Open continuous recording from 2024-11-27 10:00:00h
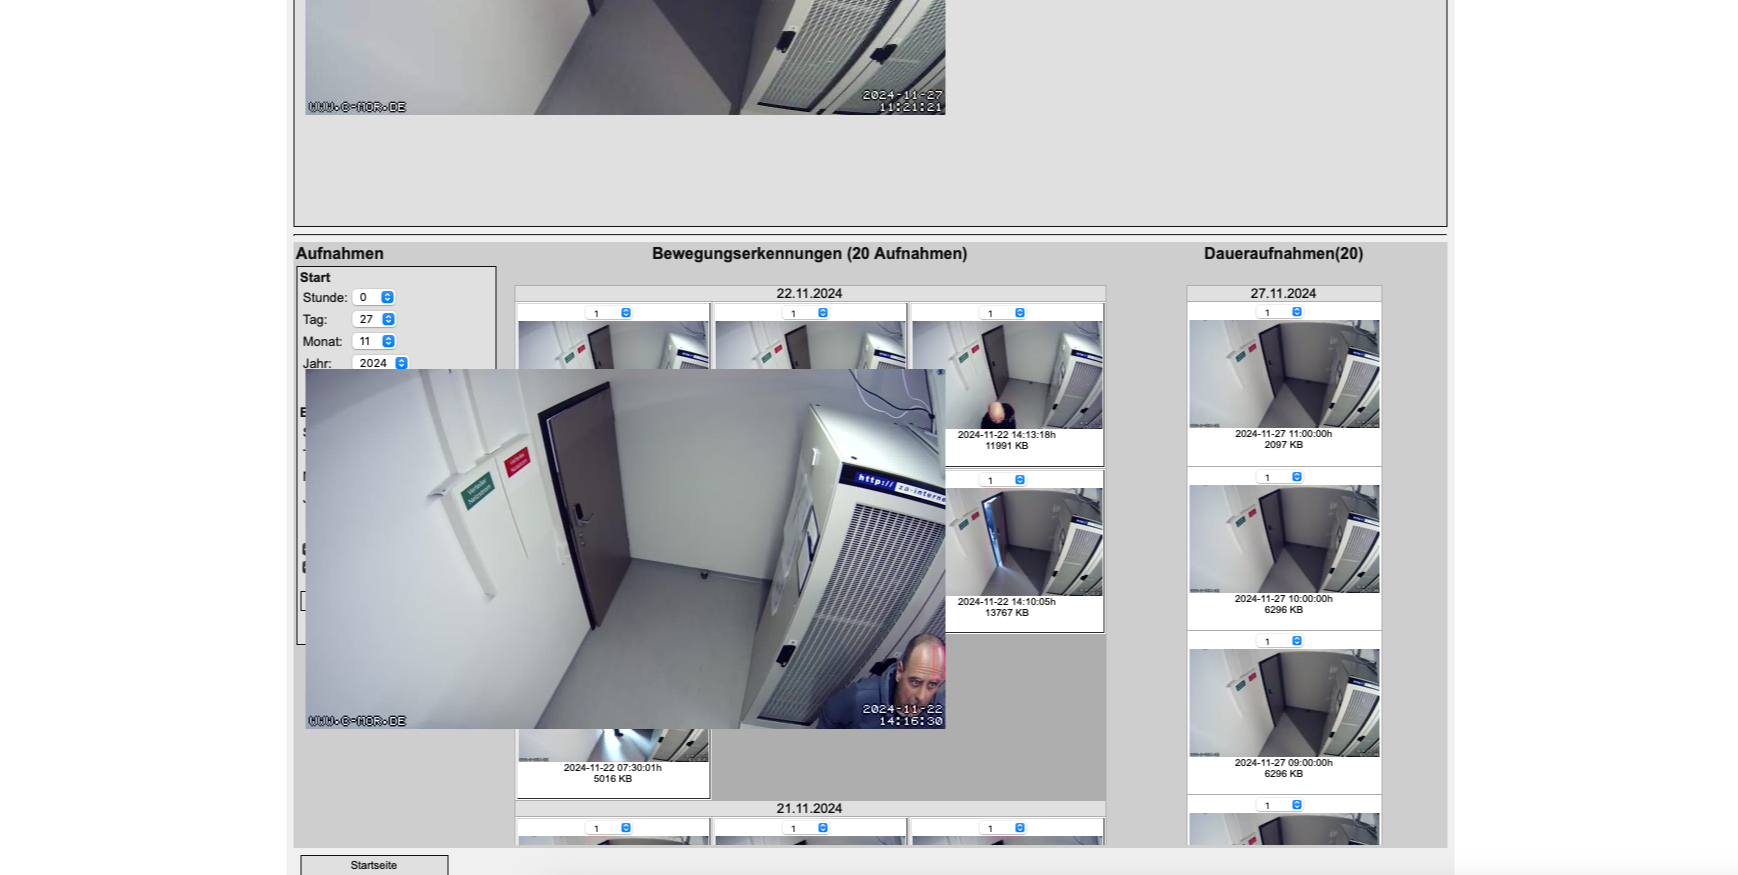Screen dimensions: 1738x875 coord(1284,539)
